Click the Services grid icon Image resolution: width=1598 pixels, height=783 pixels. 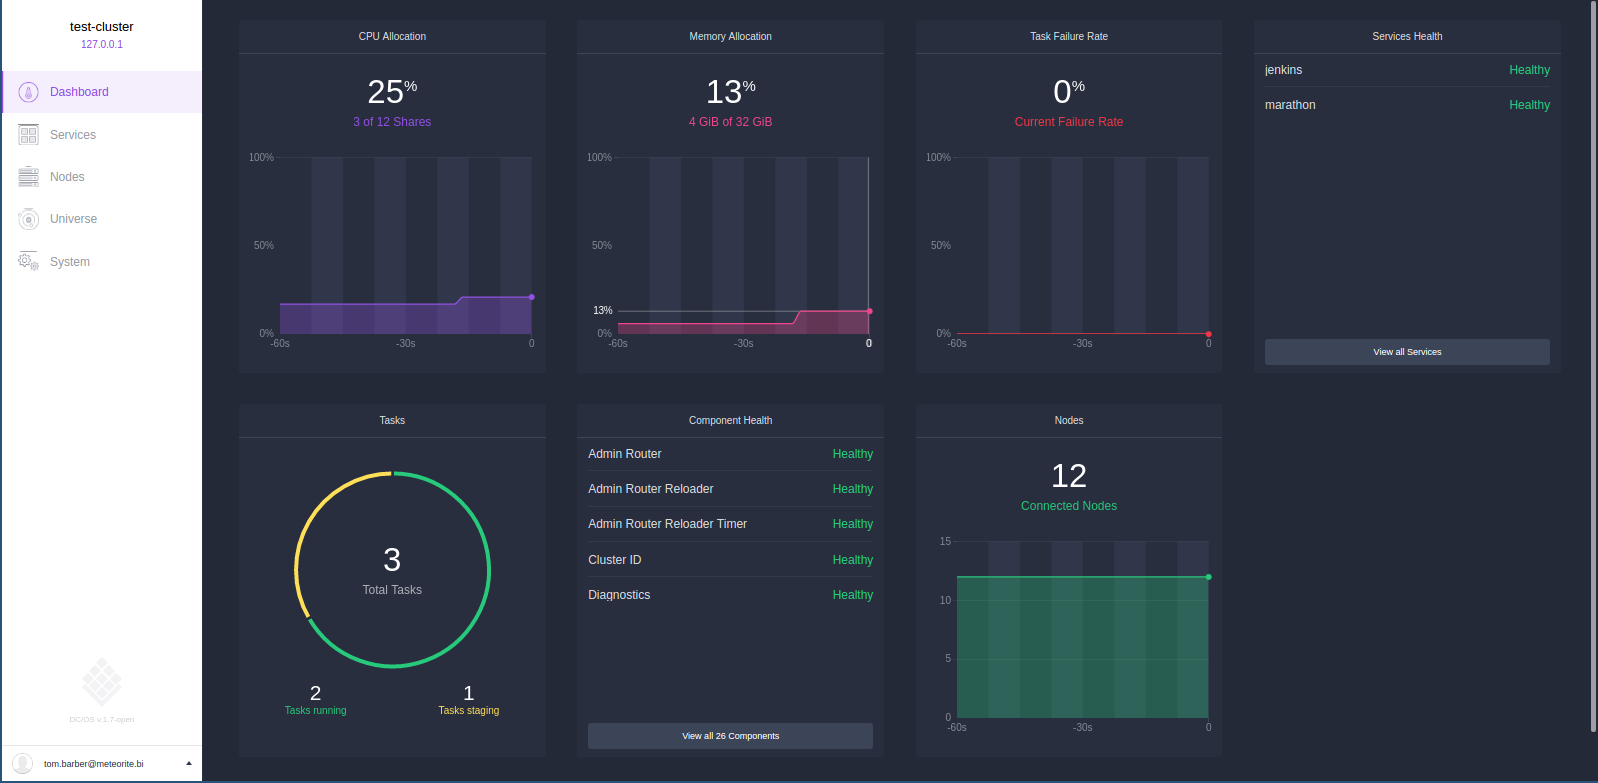(x=29, y=135)
